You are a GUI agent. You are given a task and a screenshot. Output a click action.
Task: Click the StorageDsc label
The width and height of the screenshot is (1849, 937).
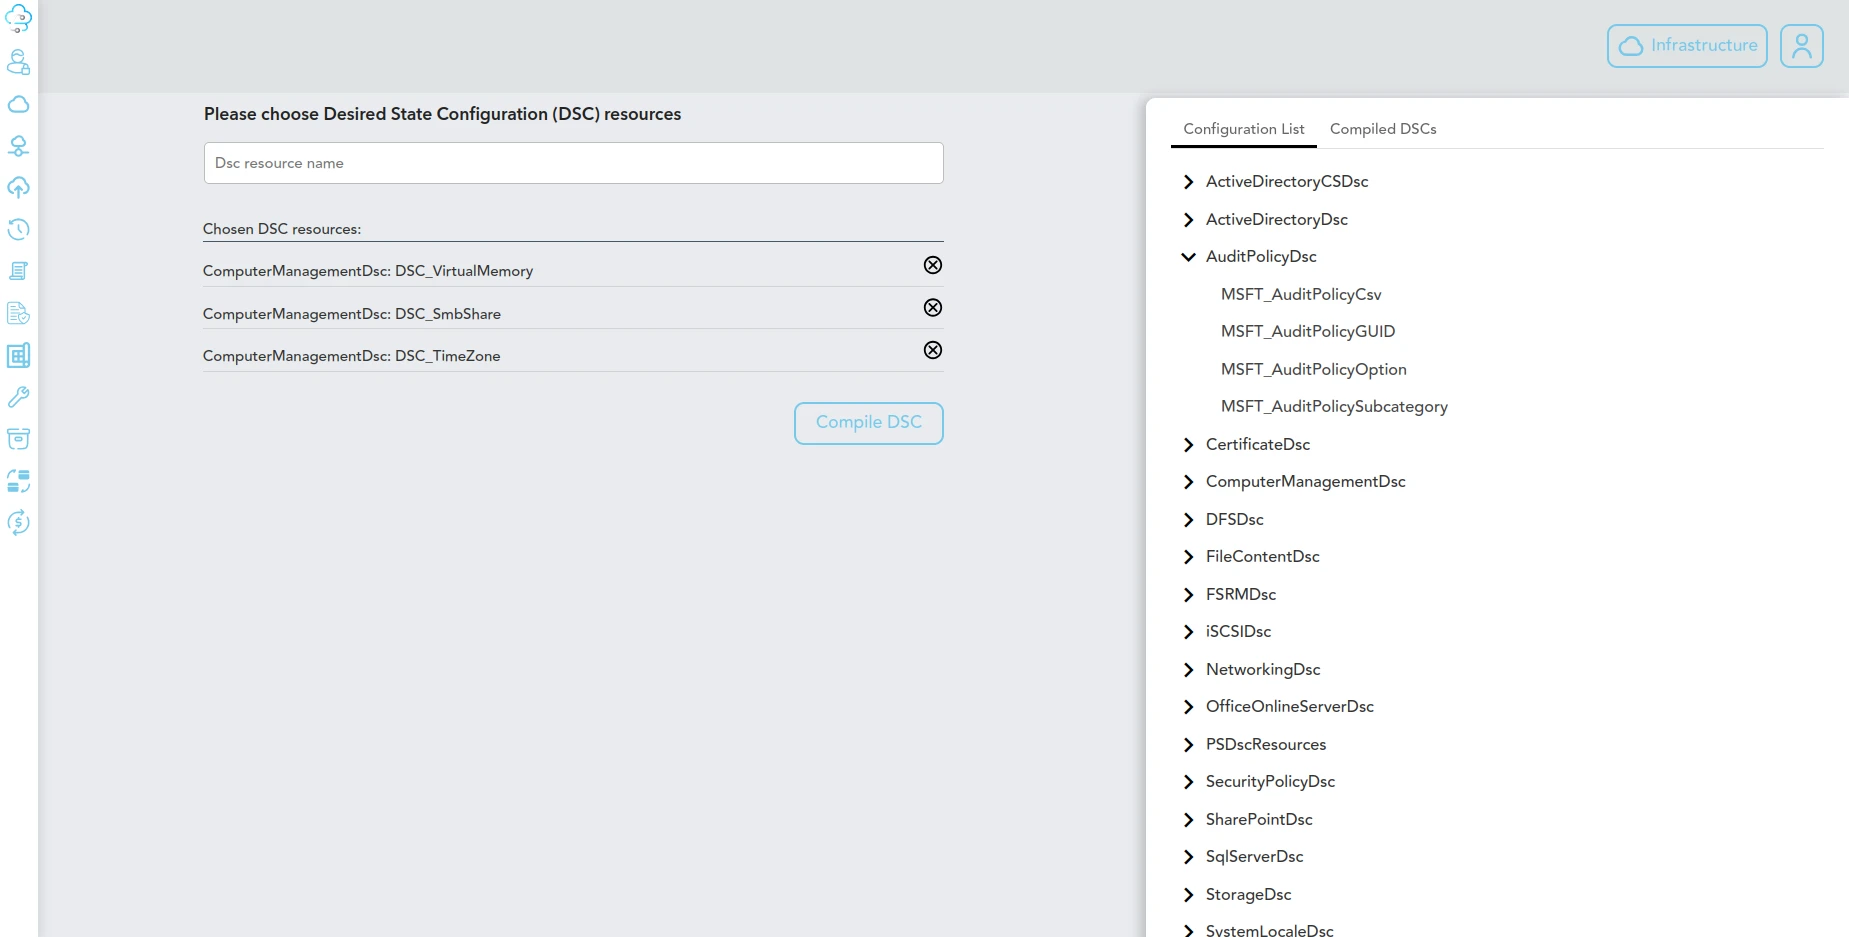pyautogui.click(x=1249, y=894)
